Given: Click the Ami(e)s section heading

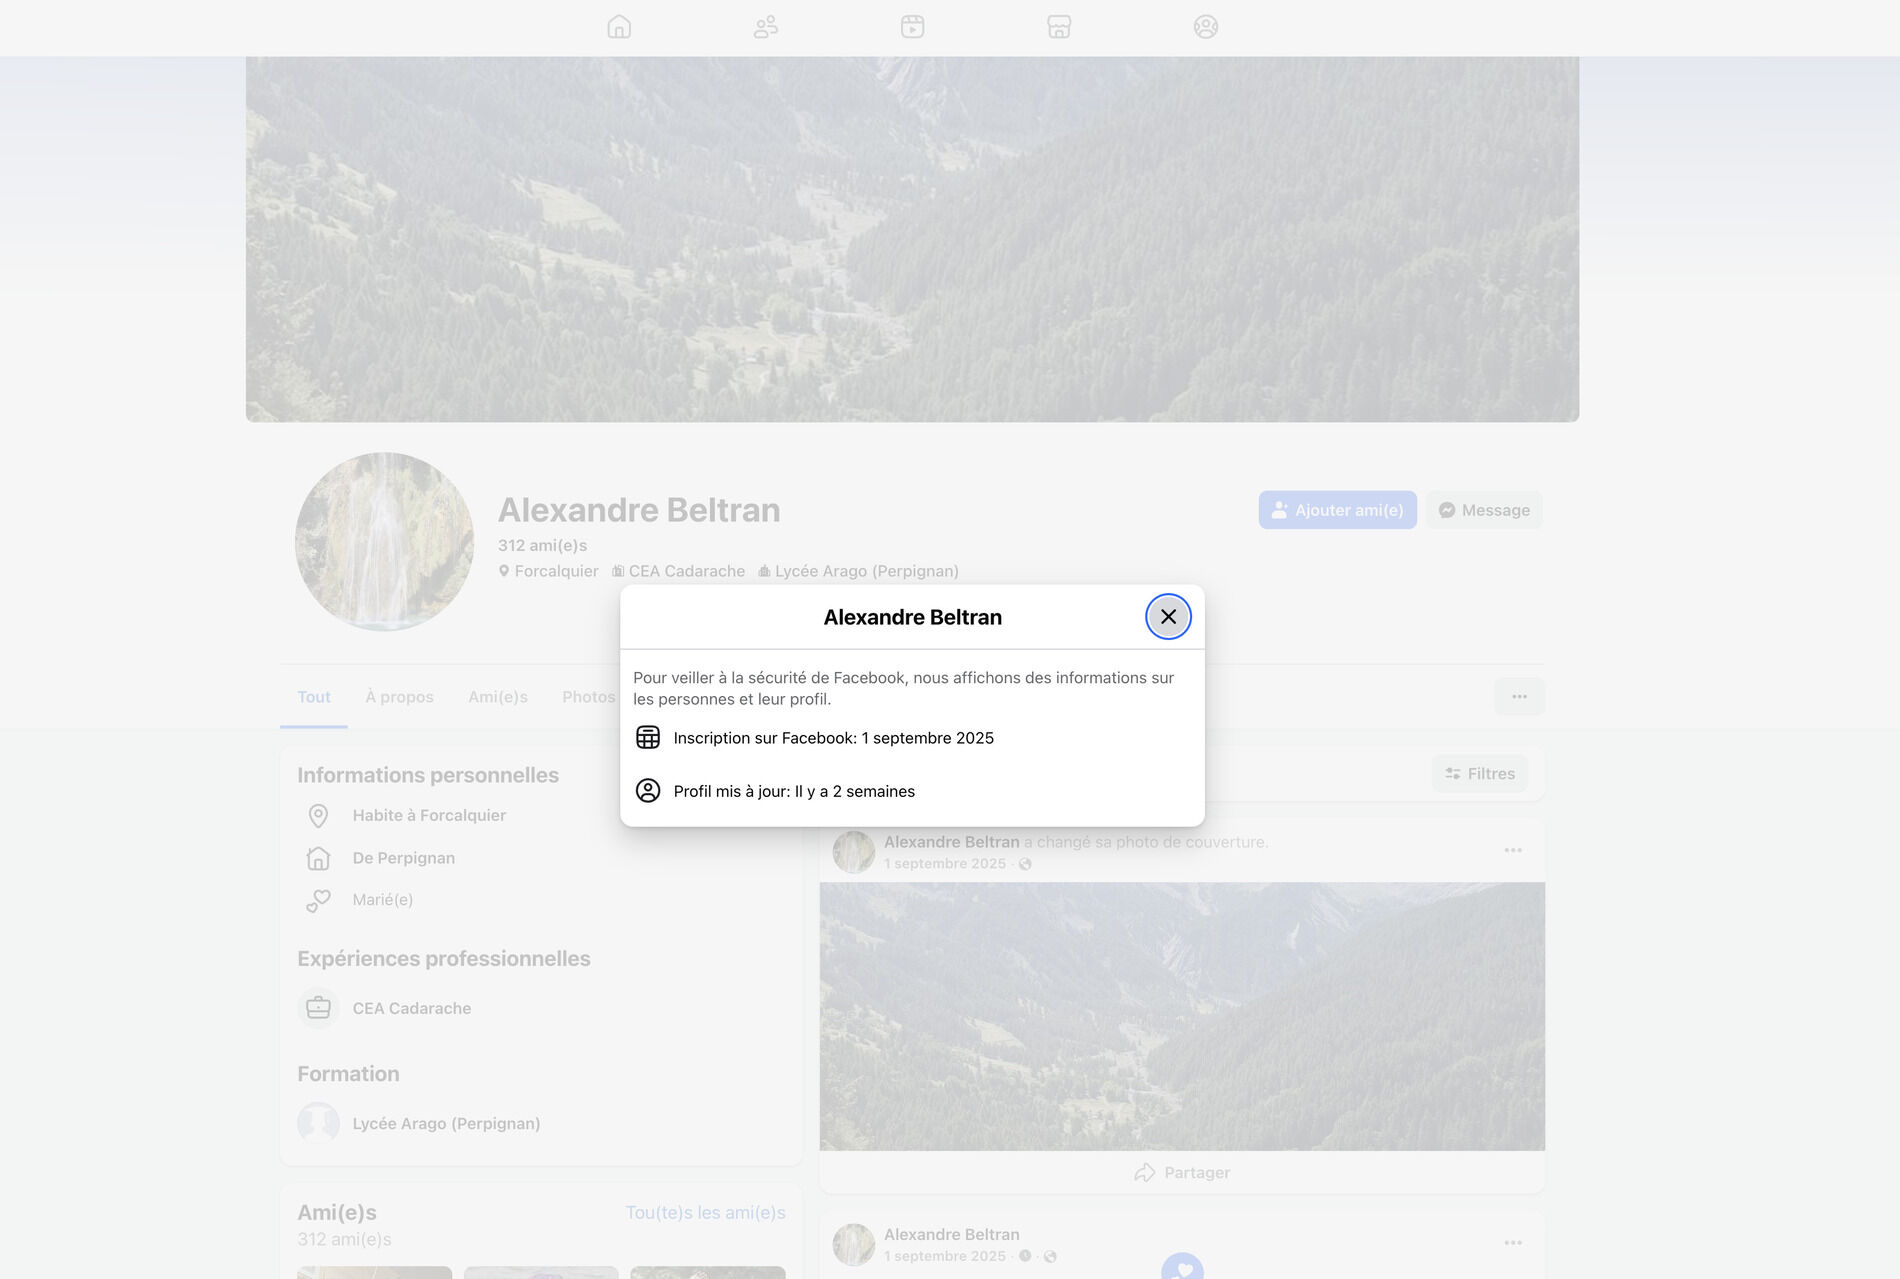Looking at the screenshot, I should pos(337,1213).
